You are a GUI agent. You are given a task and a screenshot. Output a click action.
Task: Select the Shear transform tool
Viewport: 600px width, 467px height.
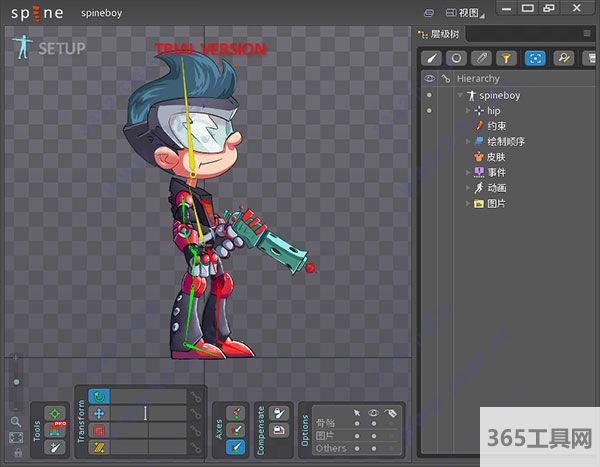tap(99, 447)
